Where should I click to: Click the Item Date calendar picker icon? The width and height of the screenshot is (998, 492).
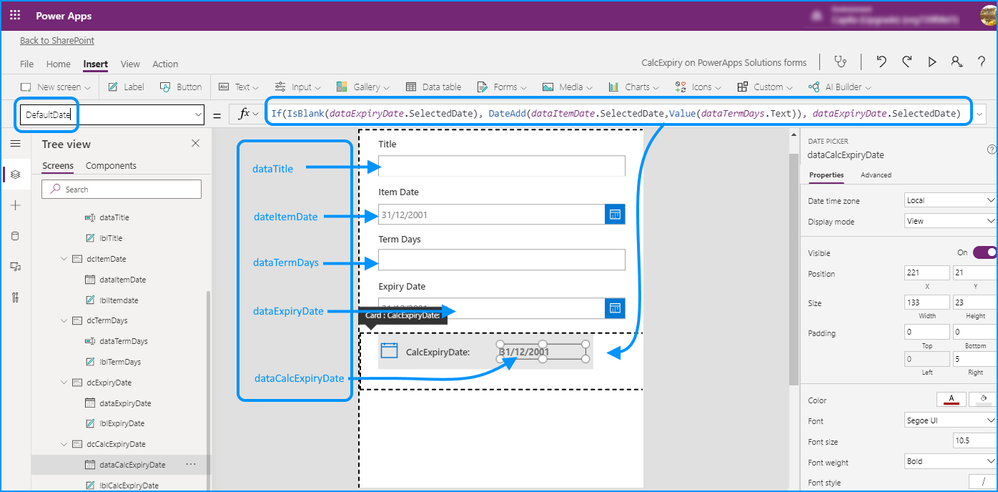click(615, 214)
